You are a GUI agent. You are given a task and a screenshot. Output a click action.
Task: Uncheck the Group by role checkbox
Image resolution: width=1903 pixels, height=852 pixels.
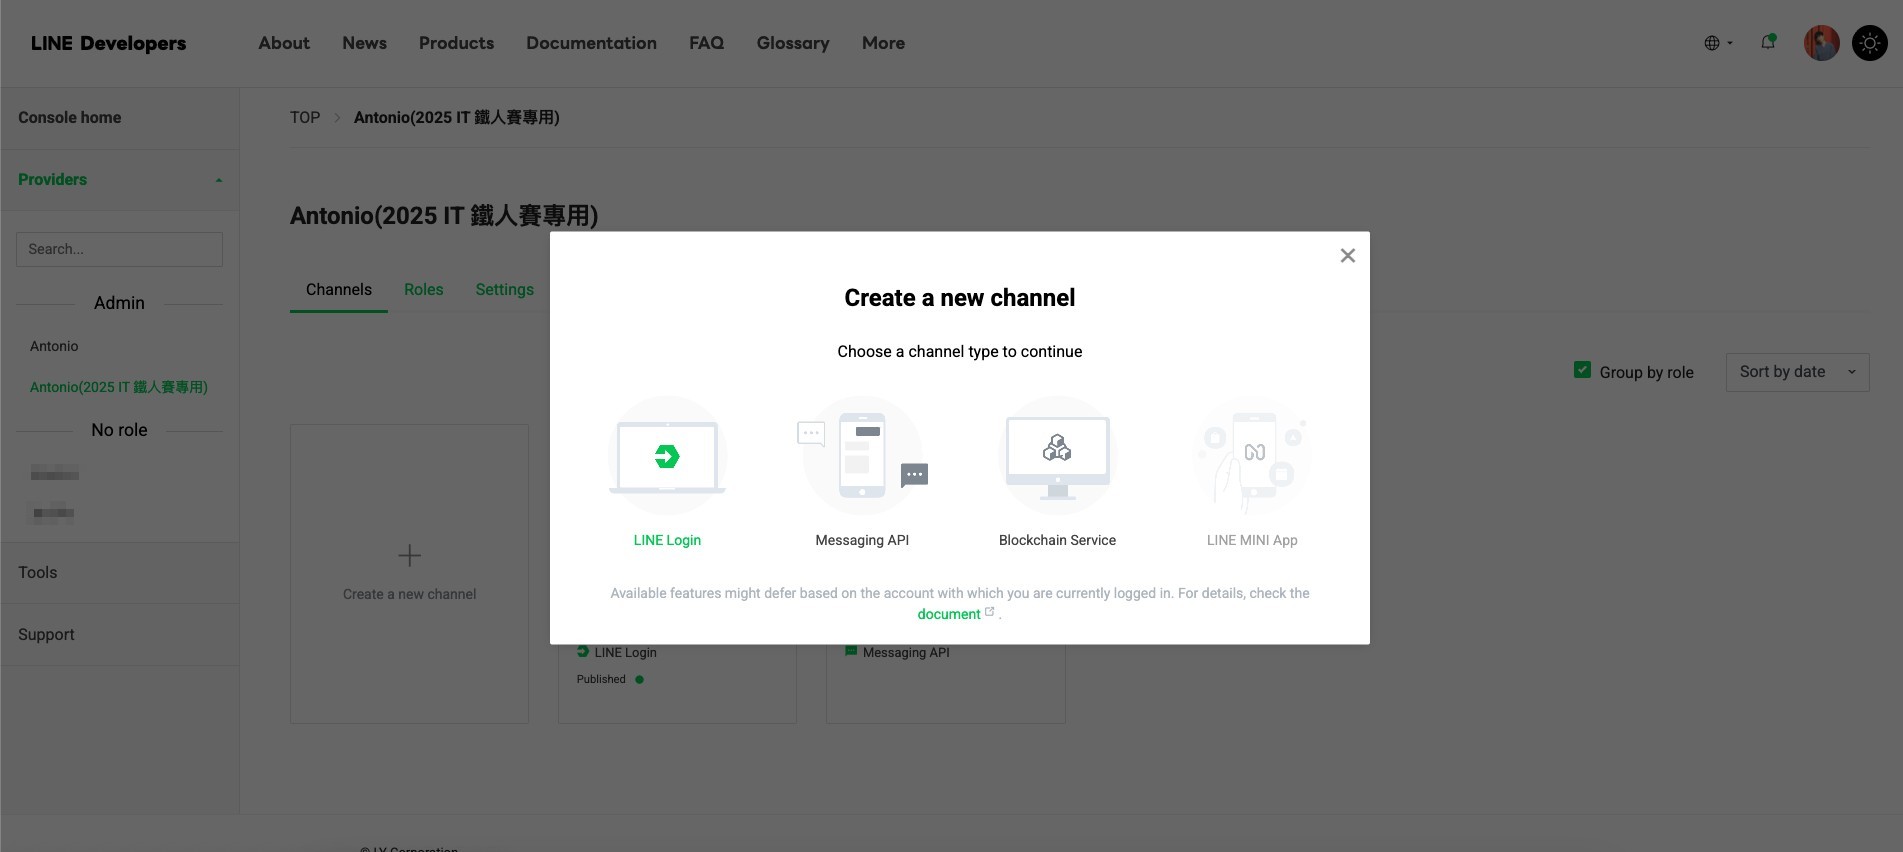click(1582, 370)
